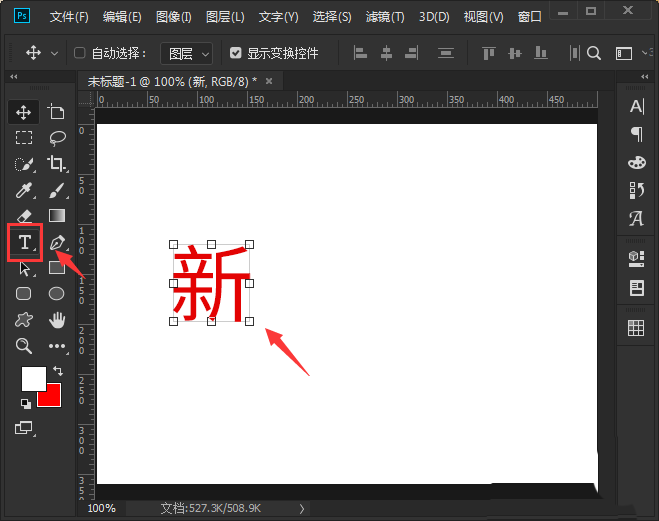Image resolution: width=659 pixels, height=521 pixels.
Task: Open the 图层(L) menu
Action: click(x=225, y=17)
